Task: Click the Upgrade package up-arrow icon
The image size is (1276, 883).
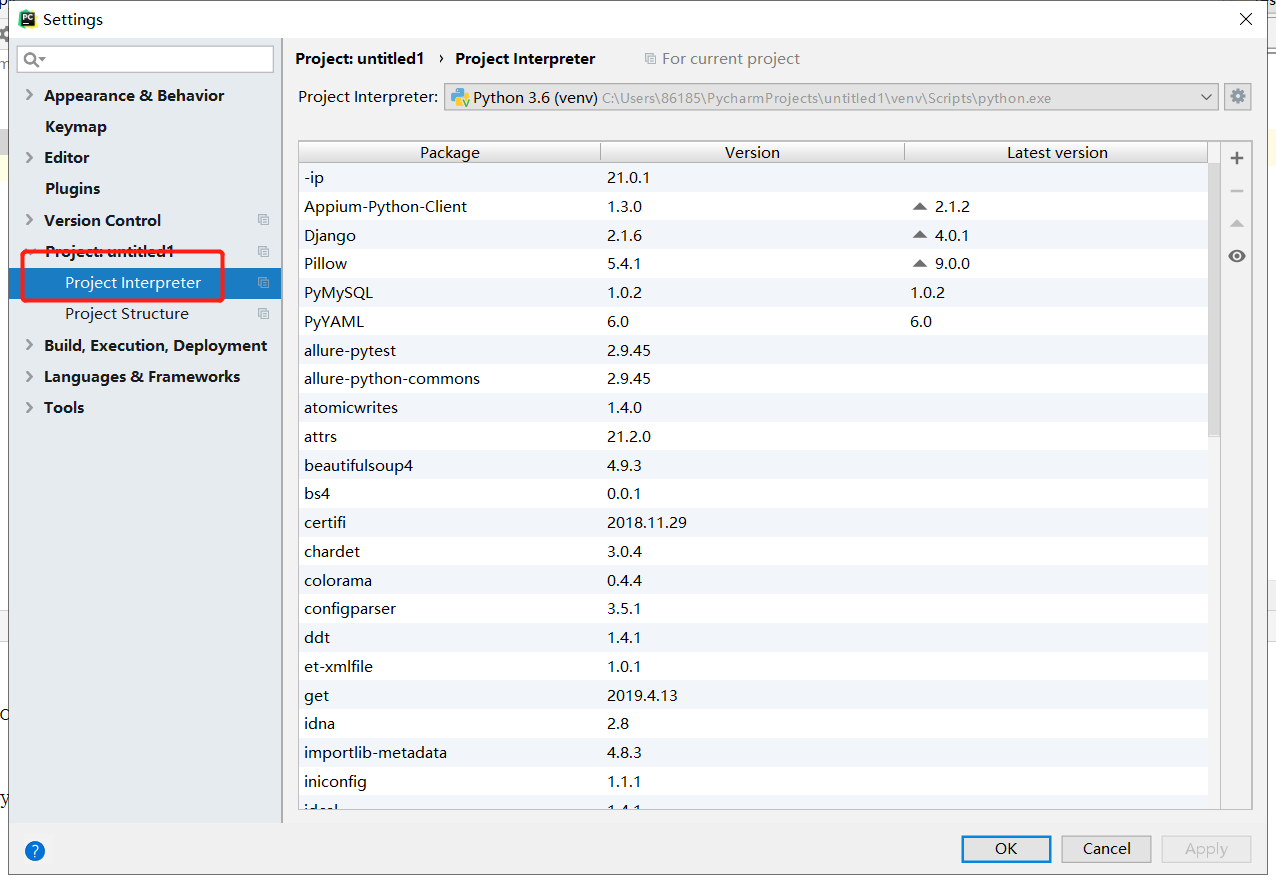Action: tap(1237, 223)
